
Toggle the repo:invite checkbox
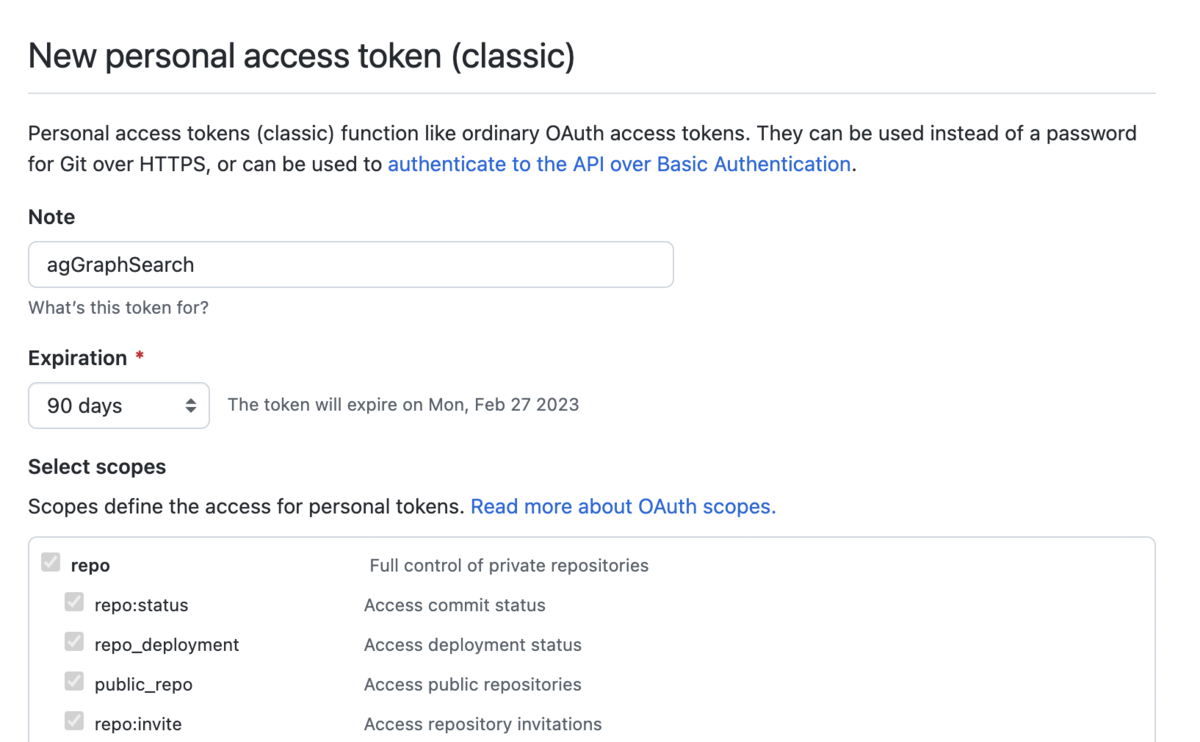(x=74, y=721)
